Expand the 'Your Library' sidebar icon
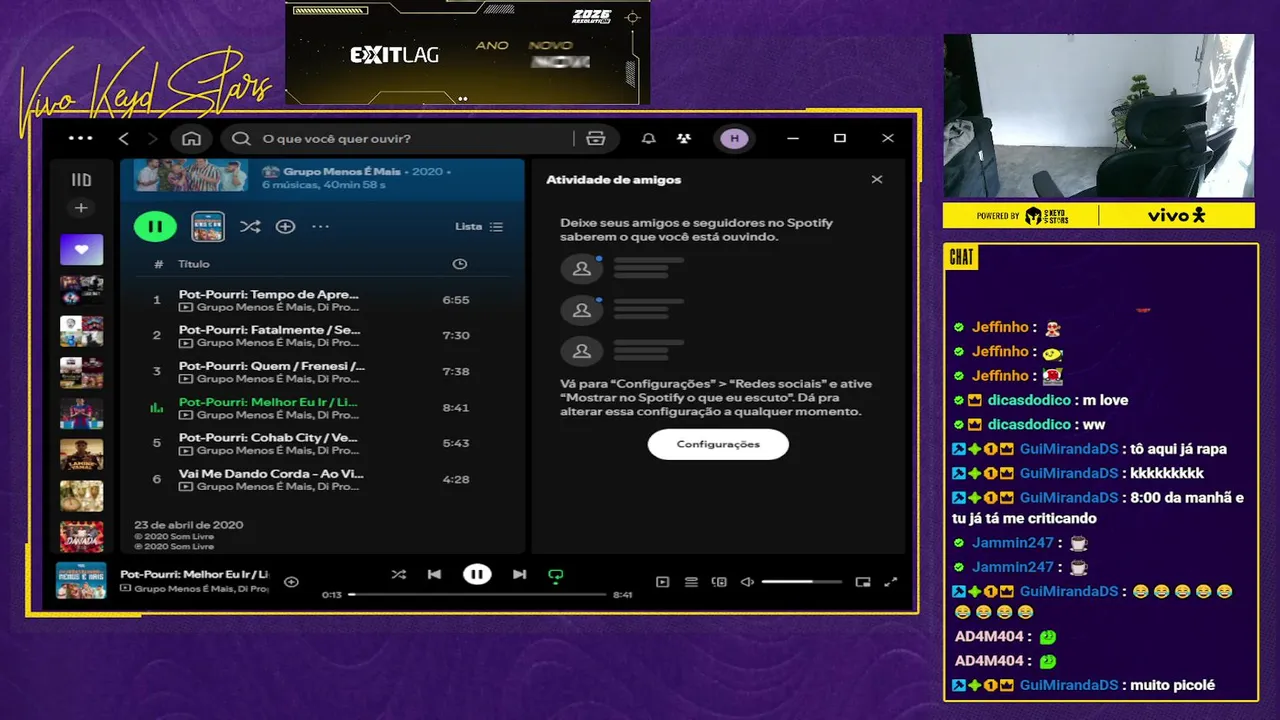This screenshot has height=720, width=1280. (x=81, y=180)
